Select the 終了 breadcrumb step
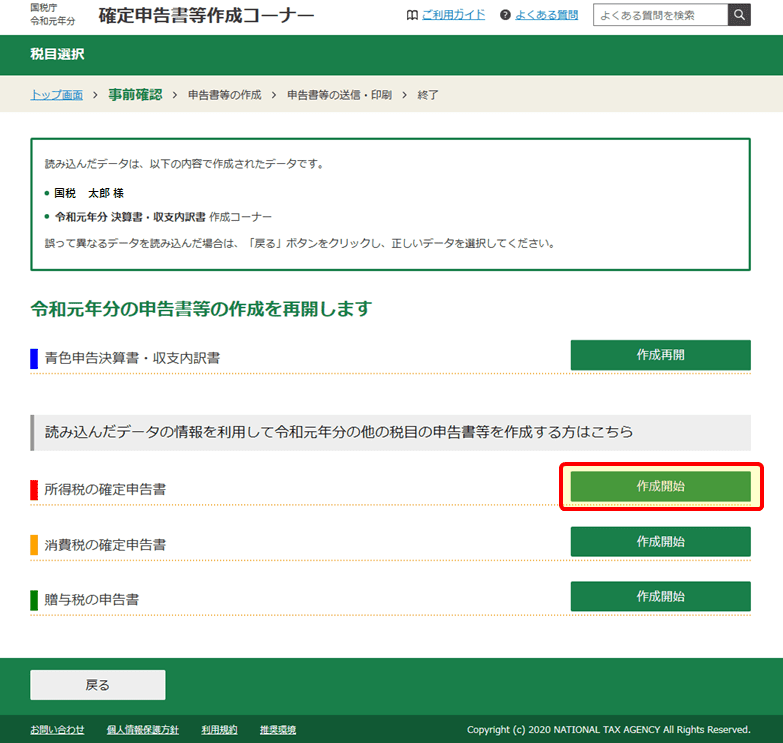Viewport: 783px width, 743px height. [428, 95]
